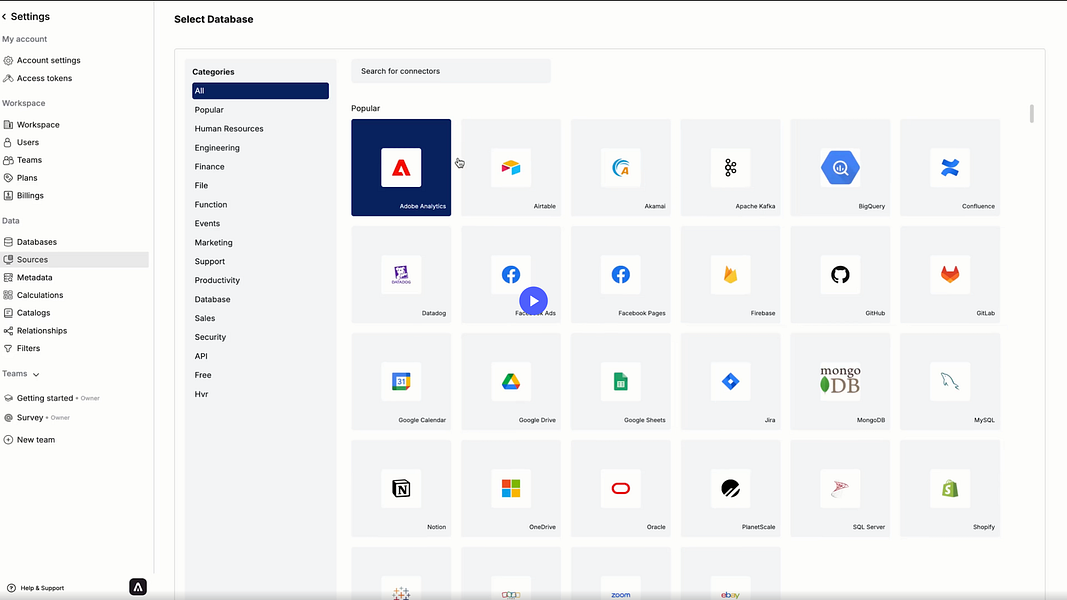Click the video play button overlay
Screen dimensions: 1067x600
534,301
